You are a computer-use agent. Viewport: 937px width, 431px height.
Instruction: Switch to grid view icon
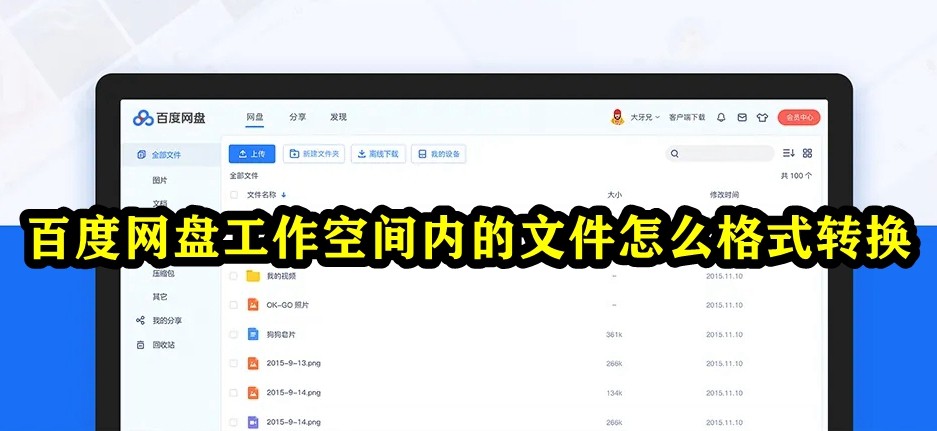[x=807, y=153]
